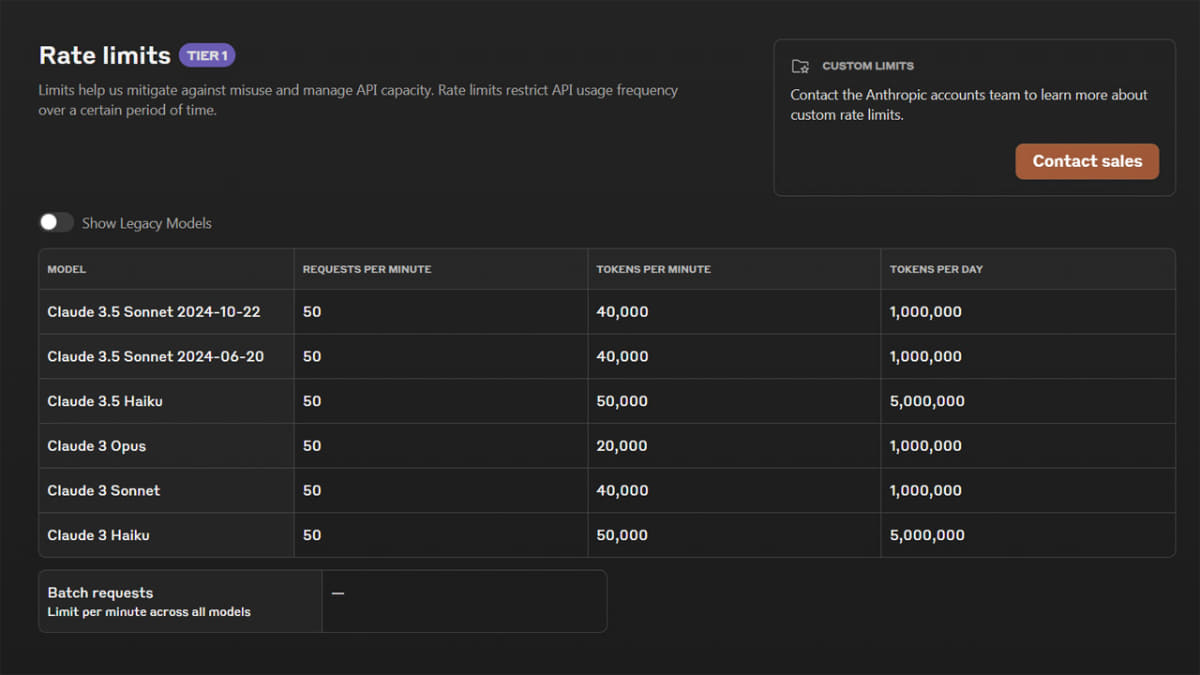Click the Rate limits heading
1200x675 pixels.
coord(104,55)
